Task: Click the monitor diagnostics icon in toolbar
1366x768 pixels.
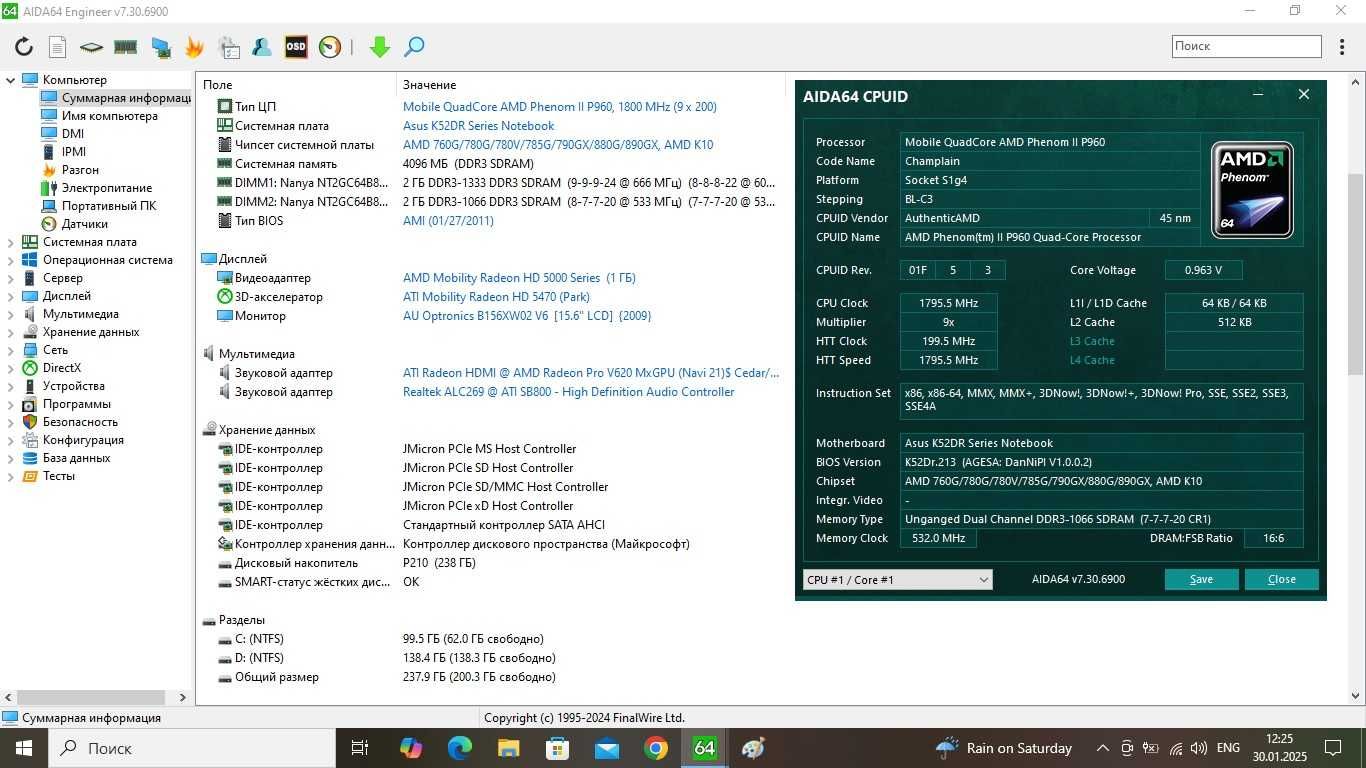Action: (x=160, y=46)
